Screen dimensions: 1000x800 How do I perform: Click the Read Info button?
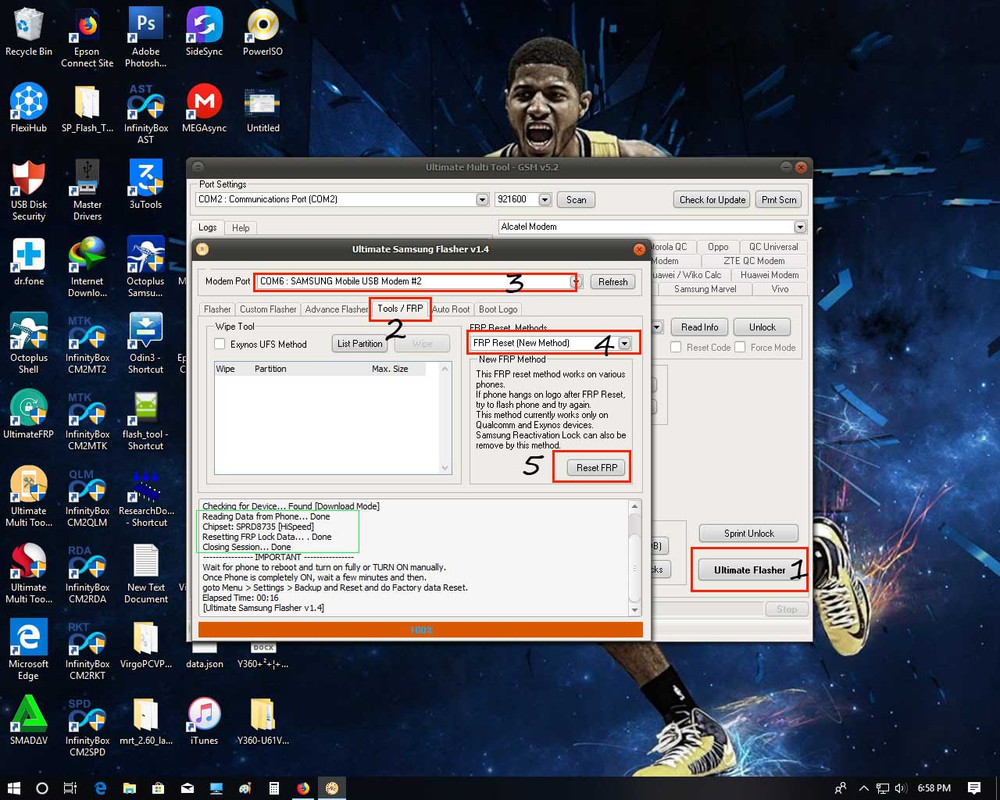click(699, 327)
